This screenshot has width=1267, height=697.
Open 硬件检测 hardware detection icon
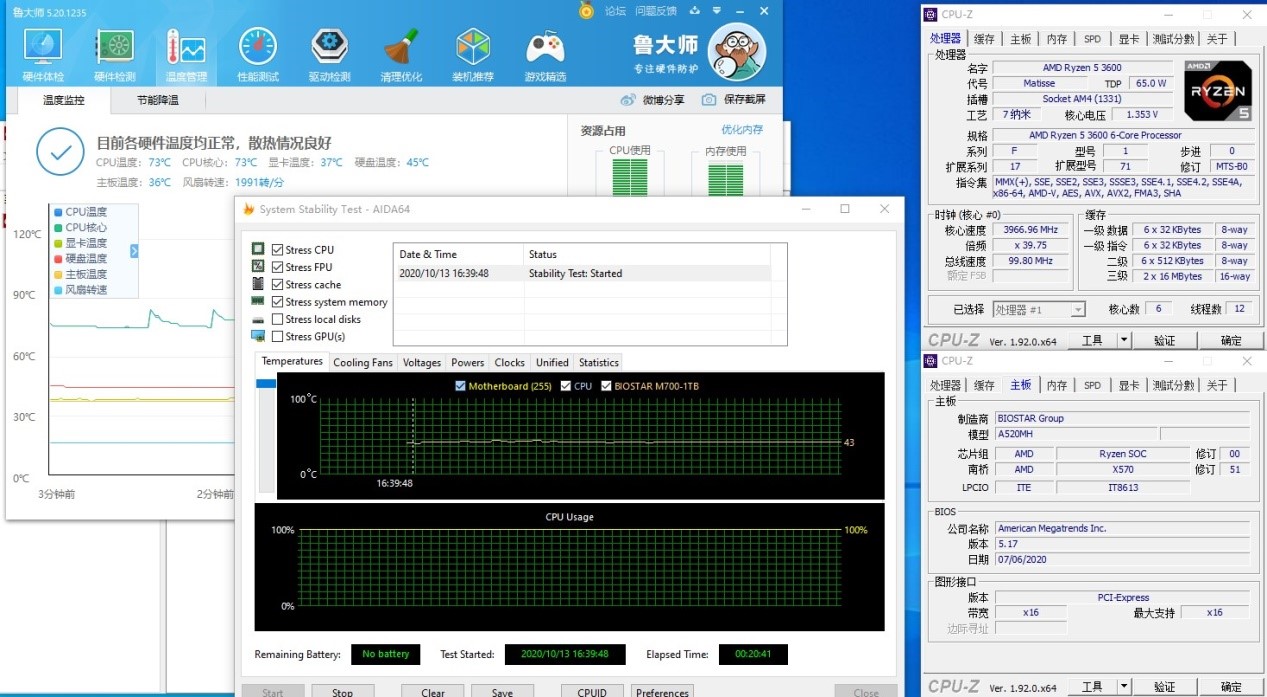[x=114, y=55]
